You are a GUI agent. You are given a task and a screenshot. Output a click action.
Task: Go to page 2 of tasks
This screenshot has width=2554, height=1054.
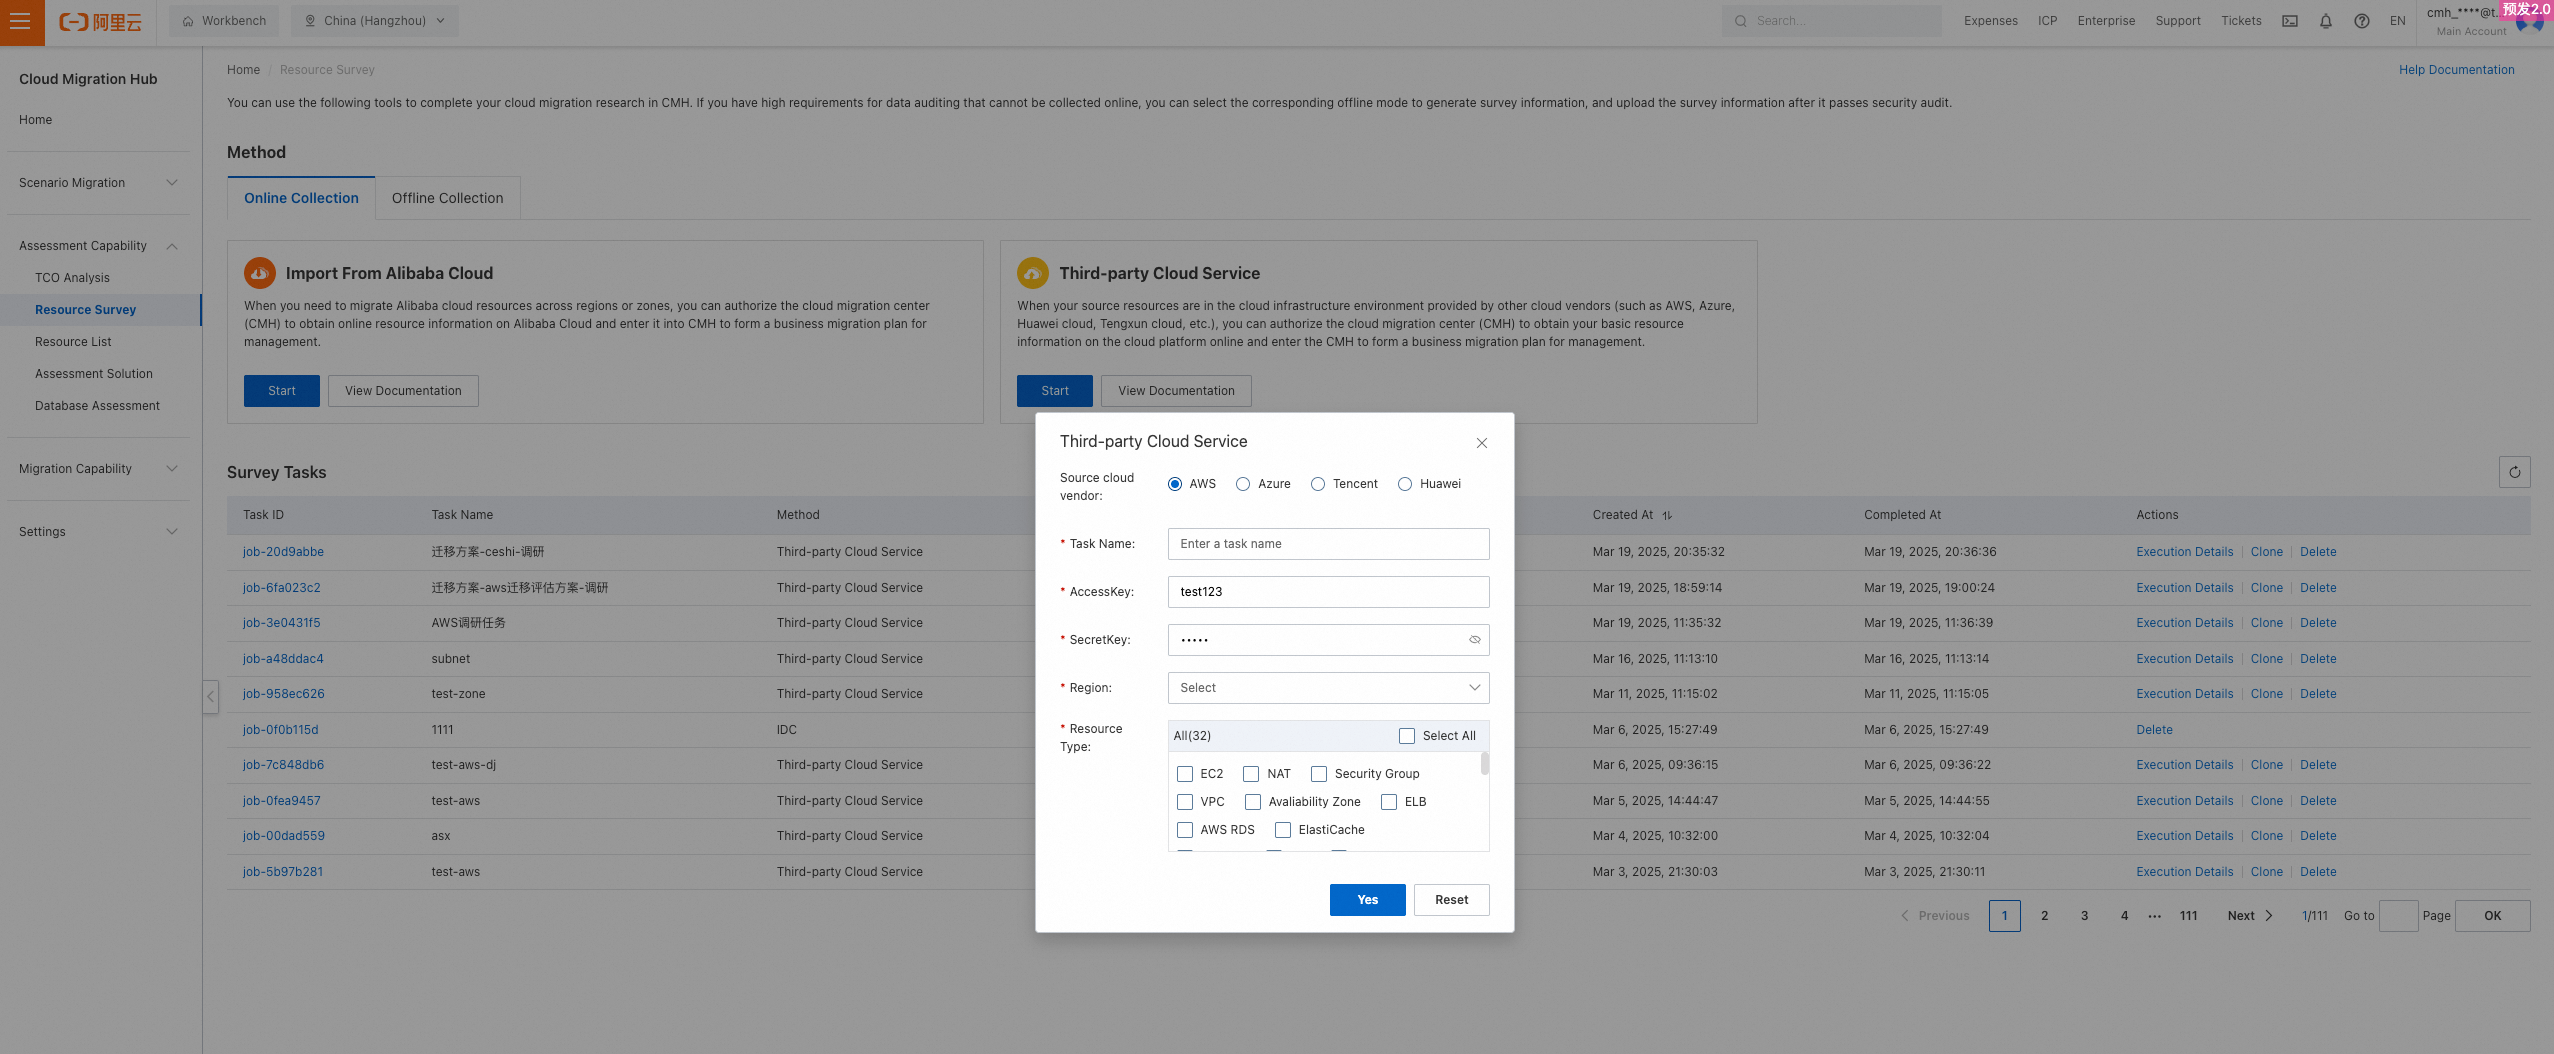2044,916
